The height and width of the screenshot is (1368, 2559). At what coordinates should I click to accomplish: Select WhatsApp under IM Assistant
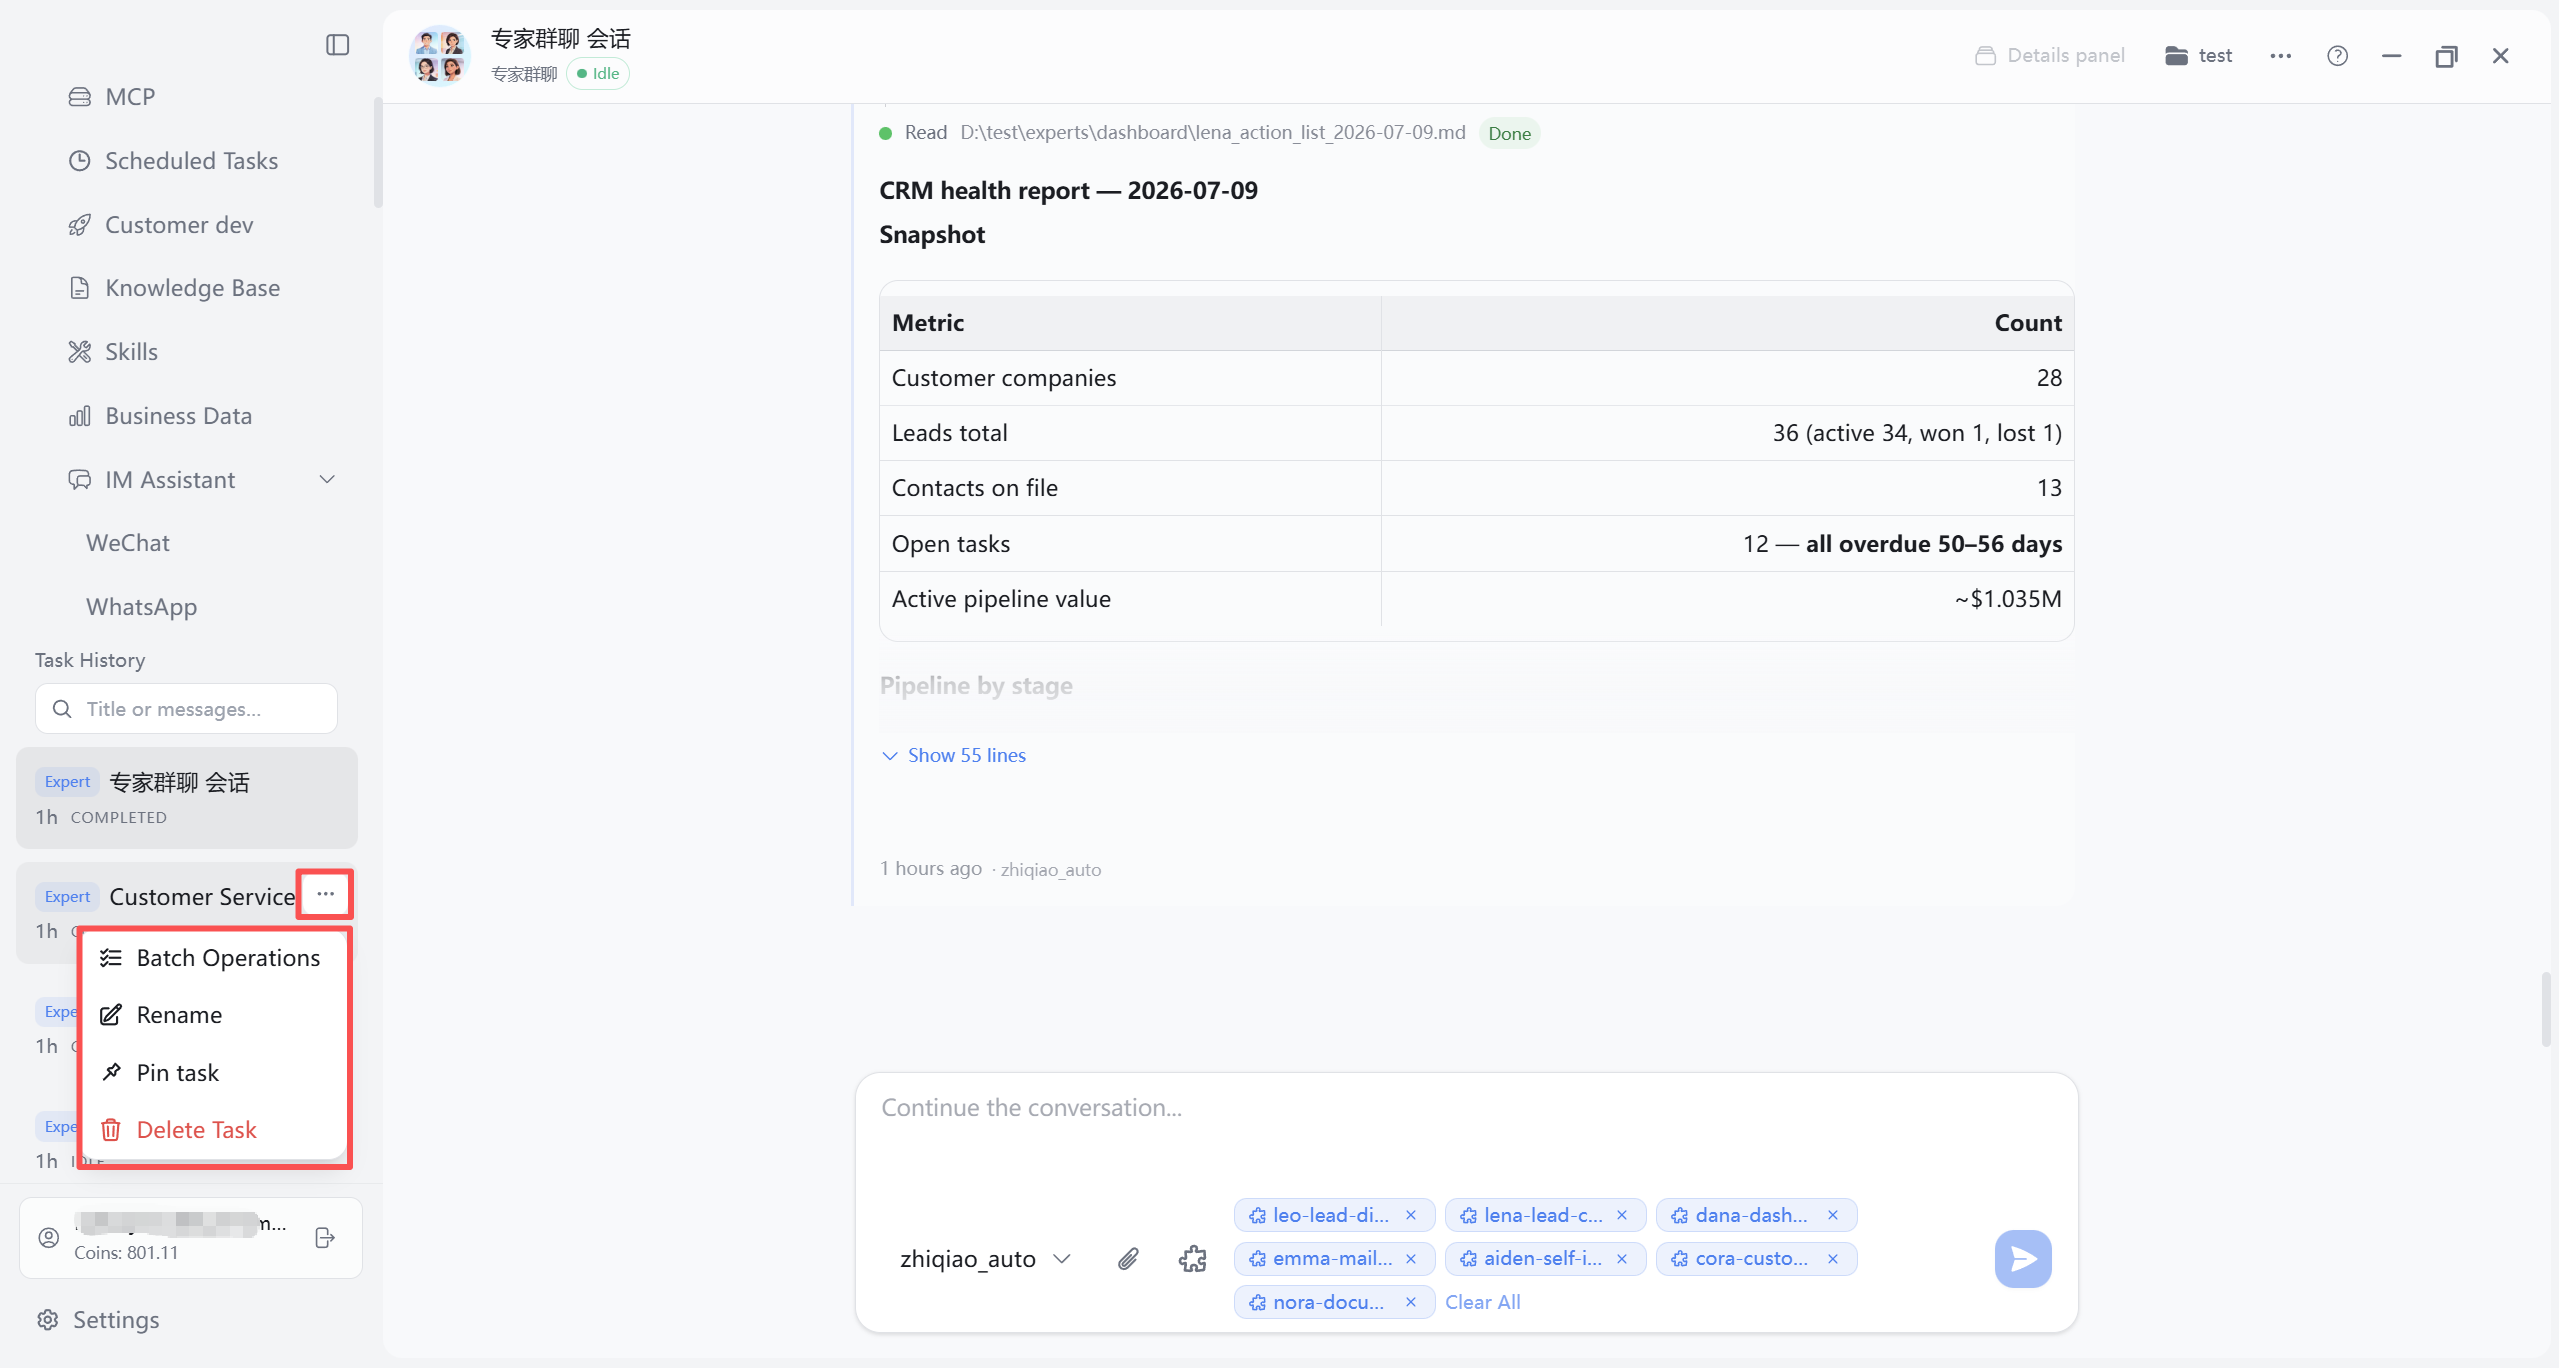[x=141, y=607]
